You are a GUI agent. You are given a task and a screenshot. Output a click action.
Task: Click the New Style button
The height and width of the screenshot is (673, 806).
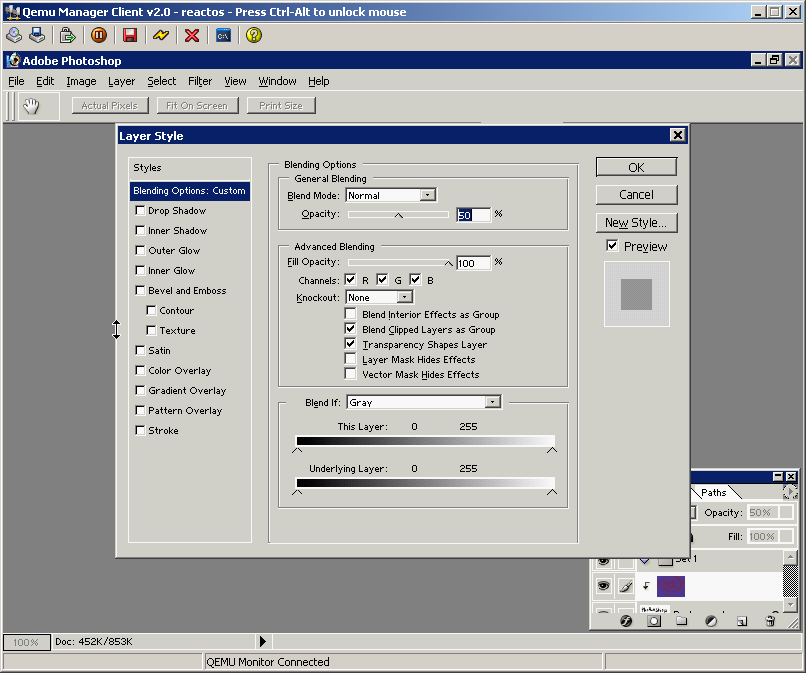tap(636, 222)
